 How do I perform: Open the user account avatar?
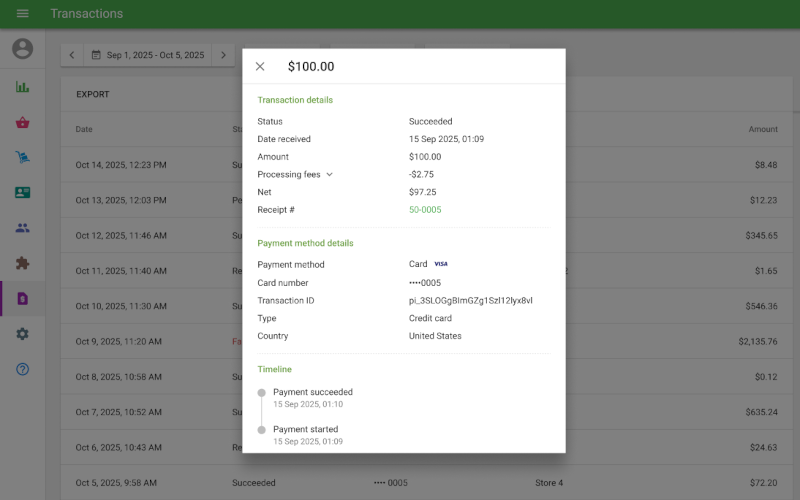pyautogui.click(x=22, y=49)
